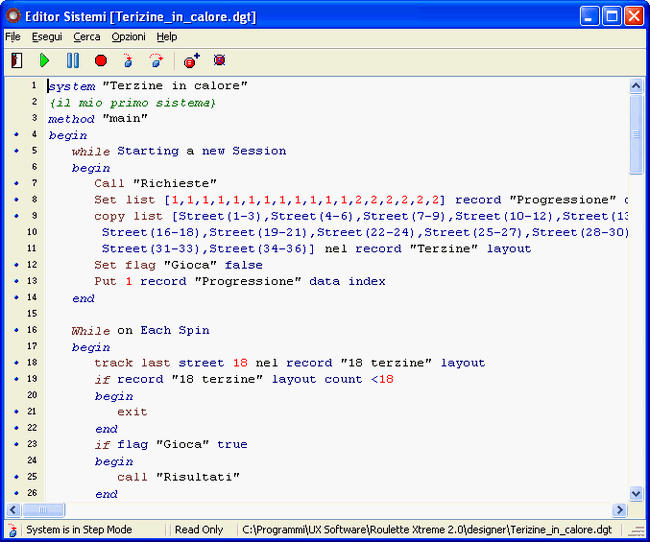Click the Call "Richieste" line
Screen dimensions: 650x542
155,183
